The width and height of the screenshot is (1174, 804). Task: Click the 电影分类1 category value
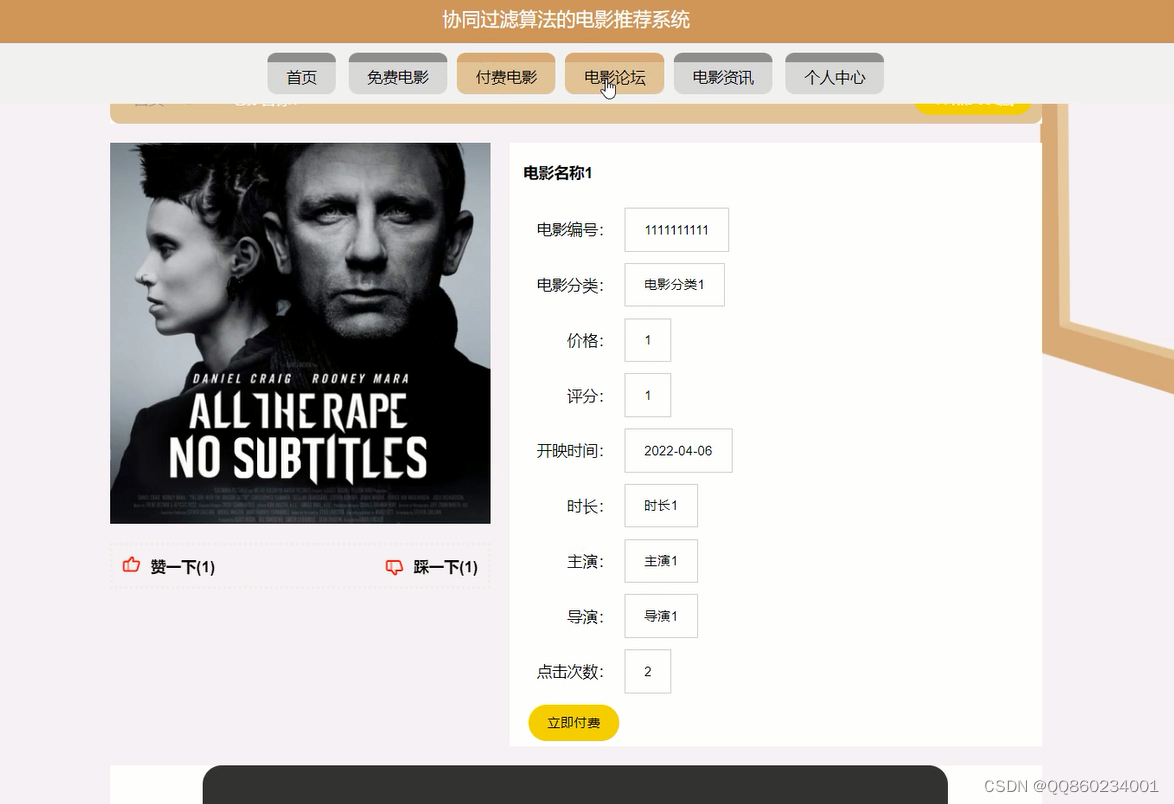[x=675, y=284]
